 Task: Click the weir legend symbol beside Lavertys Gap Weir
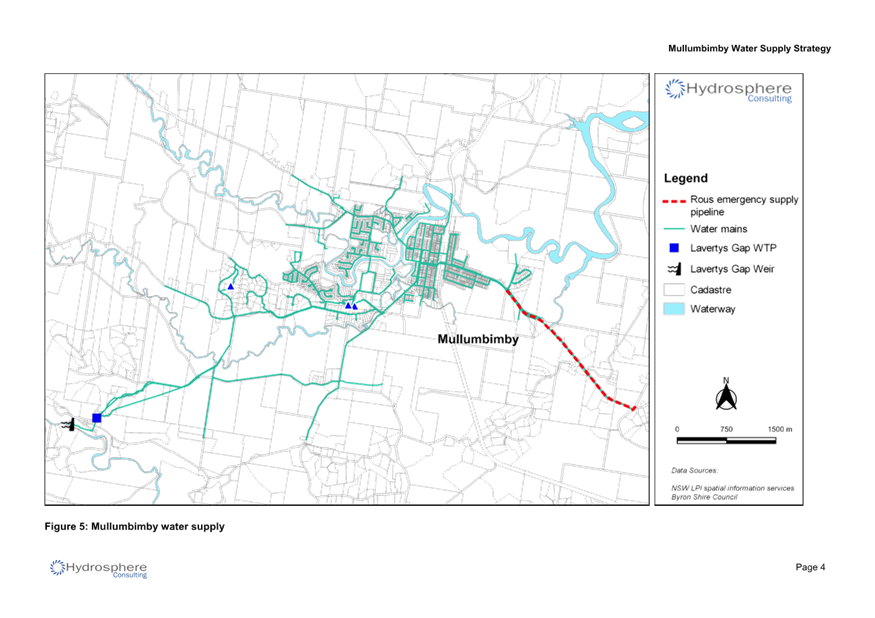(x=674, y=269)
